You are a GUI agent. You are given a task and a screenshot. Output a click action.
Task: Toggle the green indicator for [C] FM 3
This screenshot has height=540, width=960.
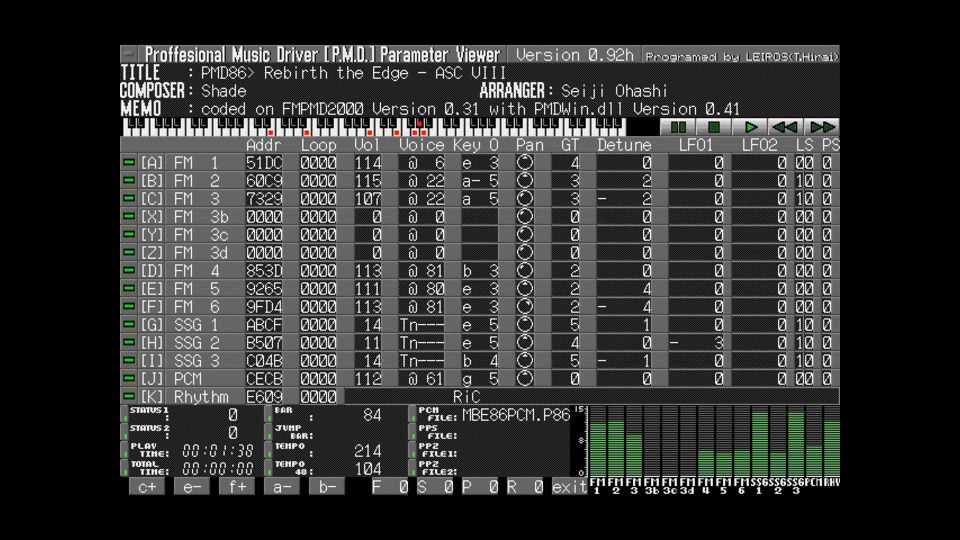point(129,198)
